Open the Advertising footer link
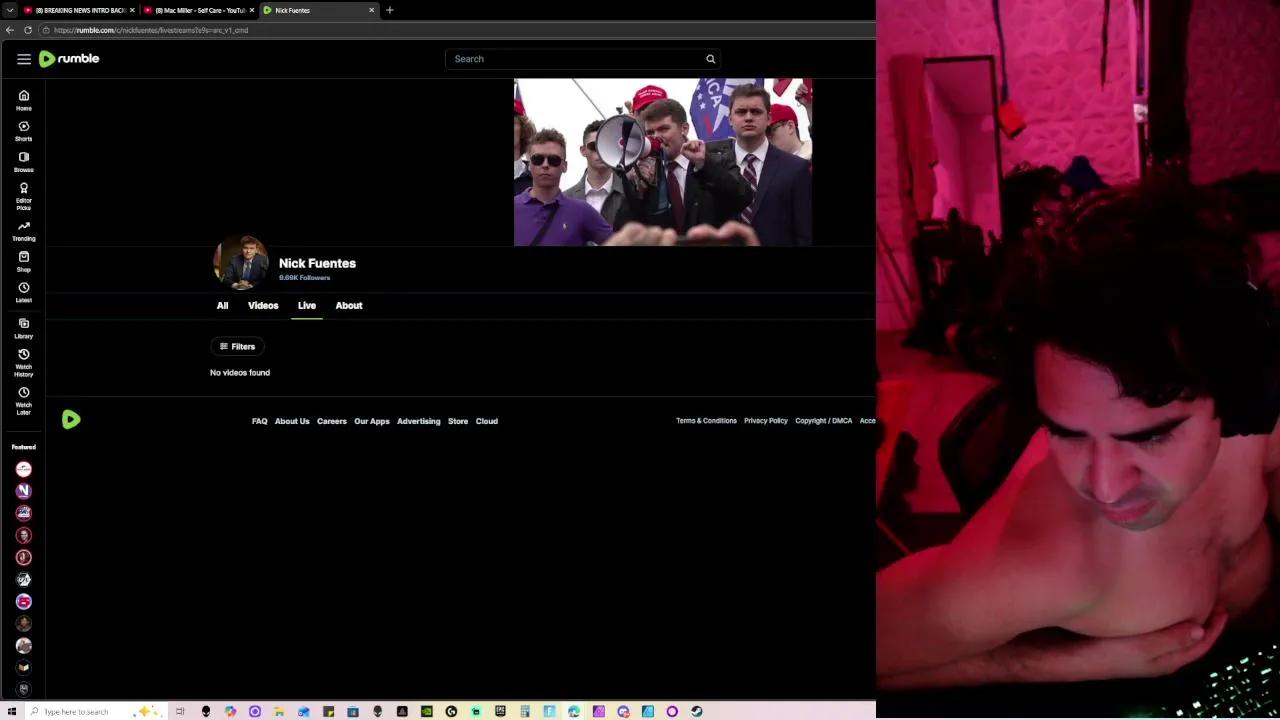This screenshot has height=720, width=1280. (418, 421)
